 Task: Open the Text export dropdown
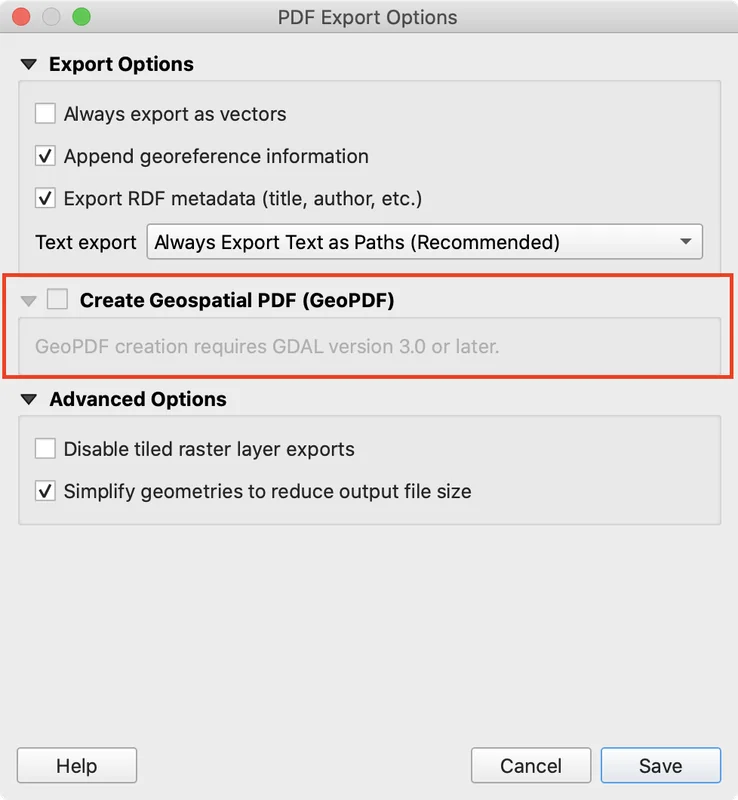pos(424,242)
